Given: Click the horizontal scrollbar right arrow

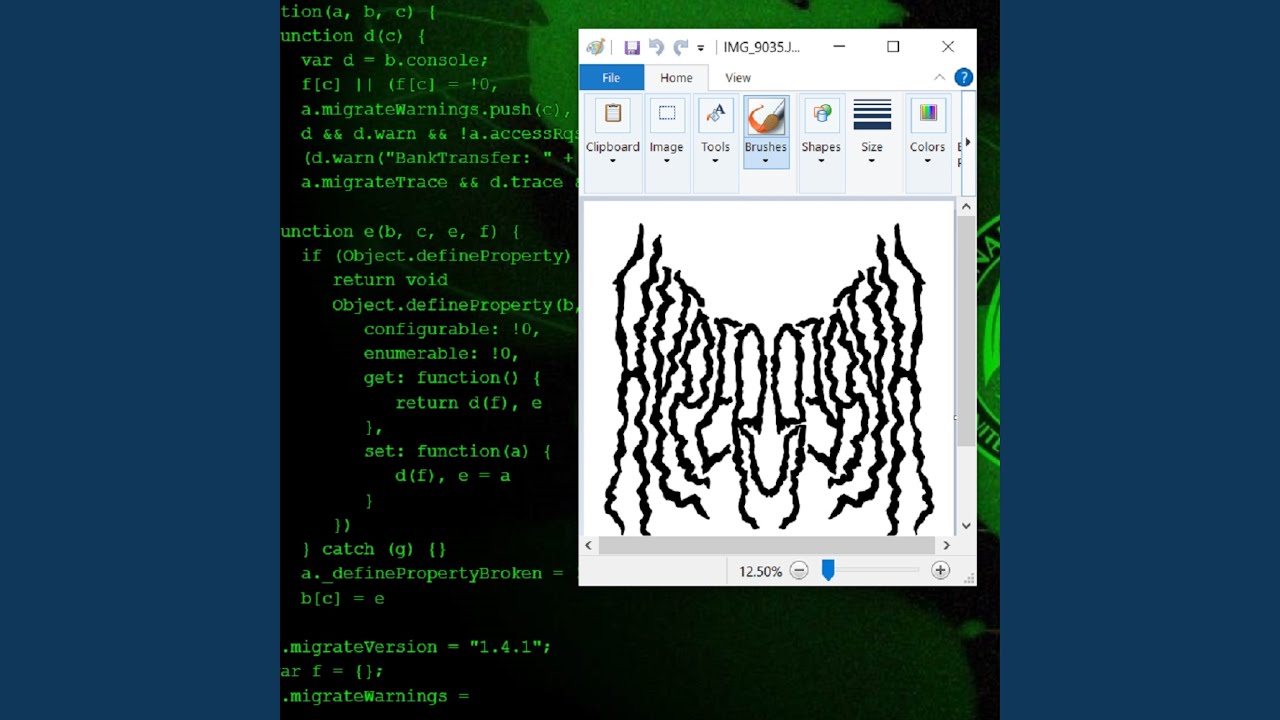Looking at the screenshot, I should (x=946, y=545).
